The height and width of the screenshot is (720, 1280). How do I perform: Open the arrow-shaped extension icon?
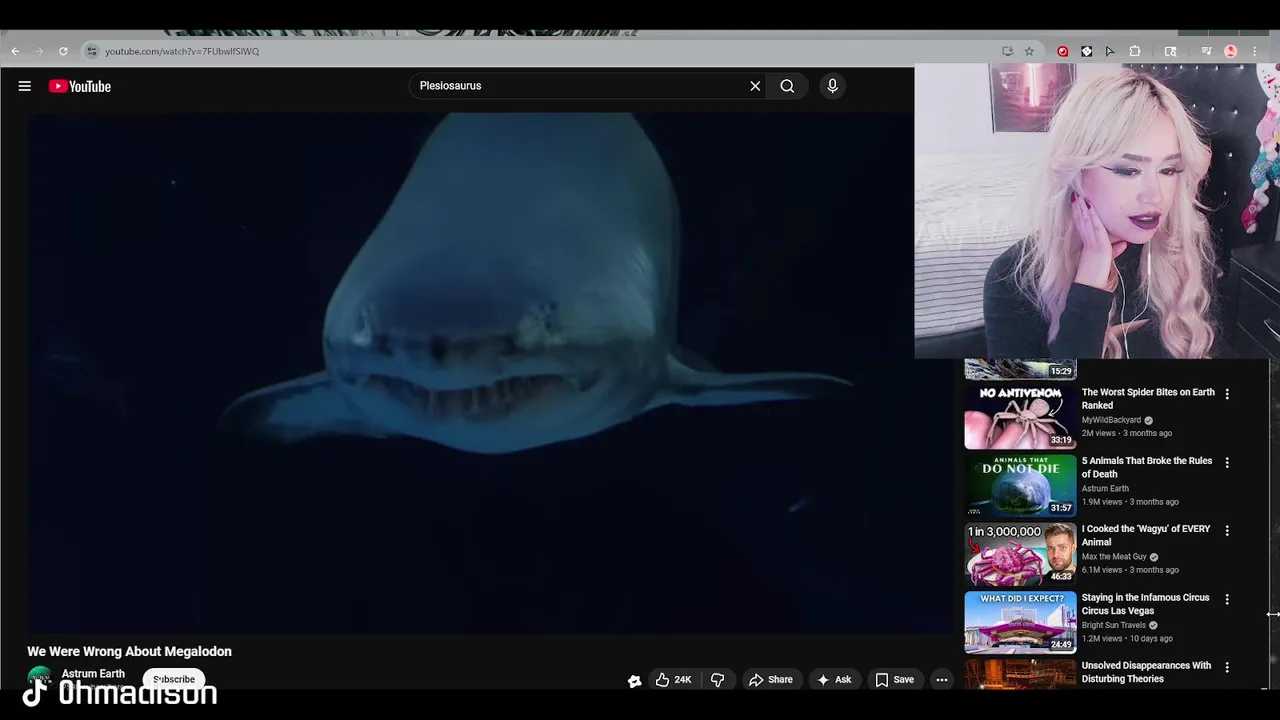pos(1110,51)
